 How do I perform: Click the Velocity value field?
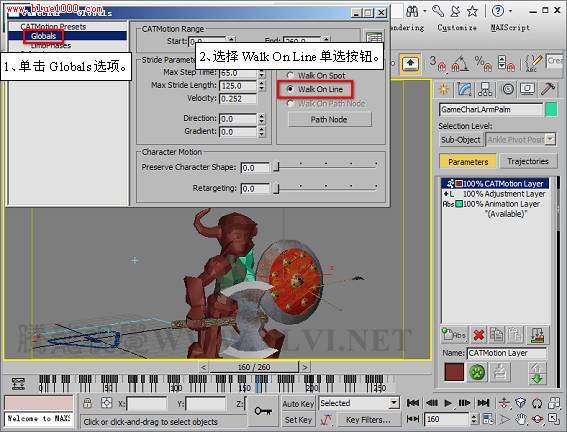[x=238, y=99]
